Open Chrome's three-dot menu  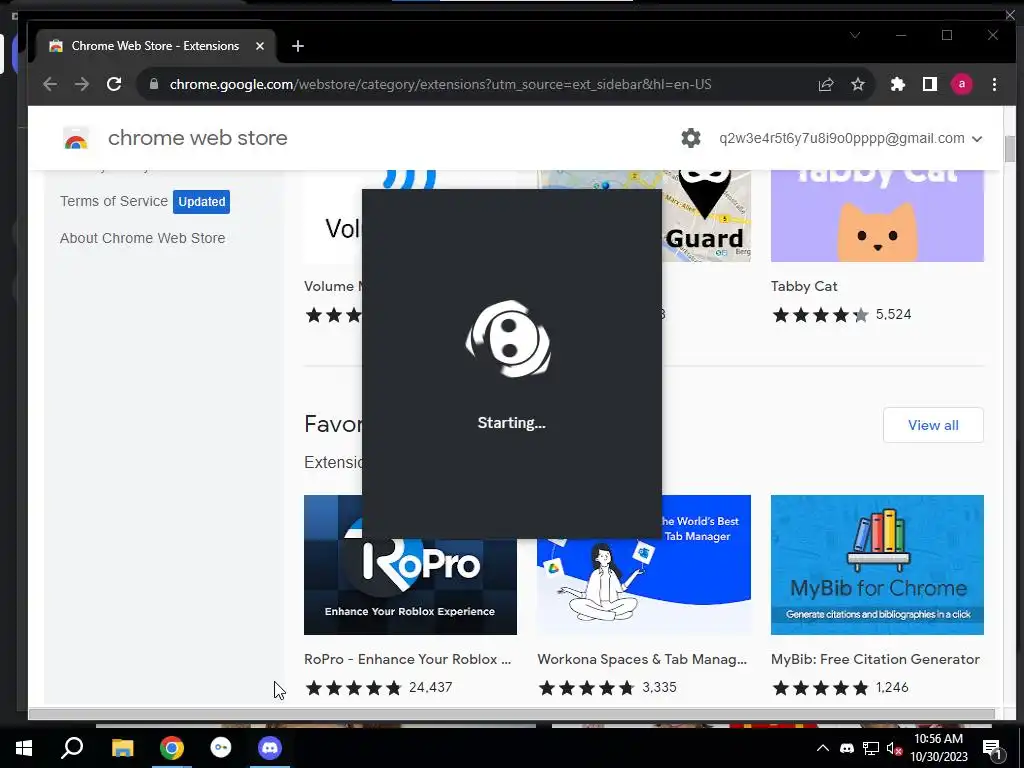pyautogui.click(x=994, y=84)
